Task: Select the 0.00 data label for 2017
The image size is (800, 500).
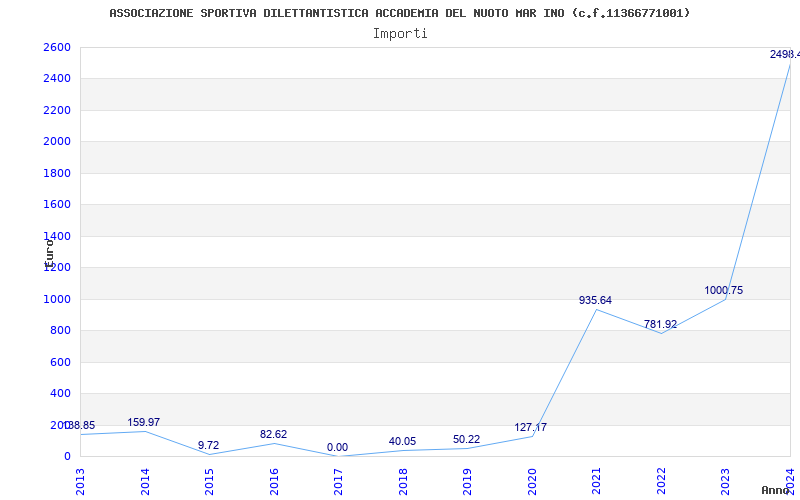Action: tap(337, 447)
